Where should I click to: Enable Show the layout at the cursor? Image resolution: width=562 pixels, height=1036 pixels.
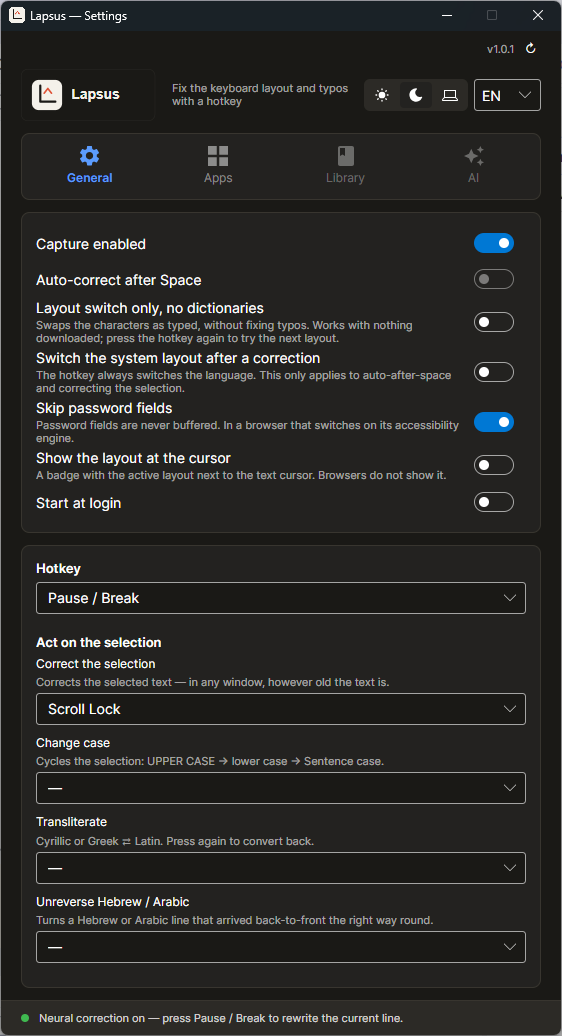pyautogui.click(x=494, y=465)
